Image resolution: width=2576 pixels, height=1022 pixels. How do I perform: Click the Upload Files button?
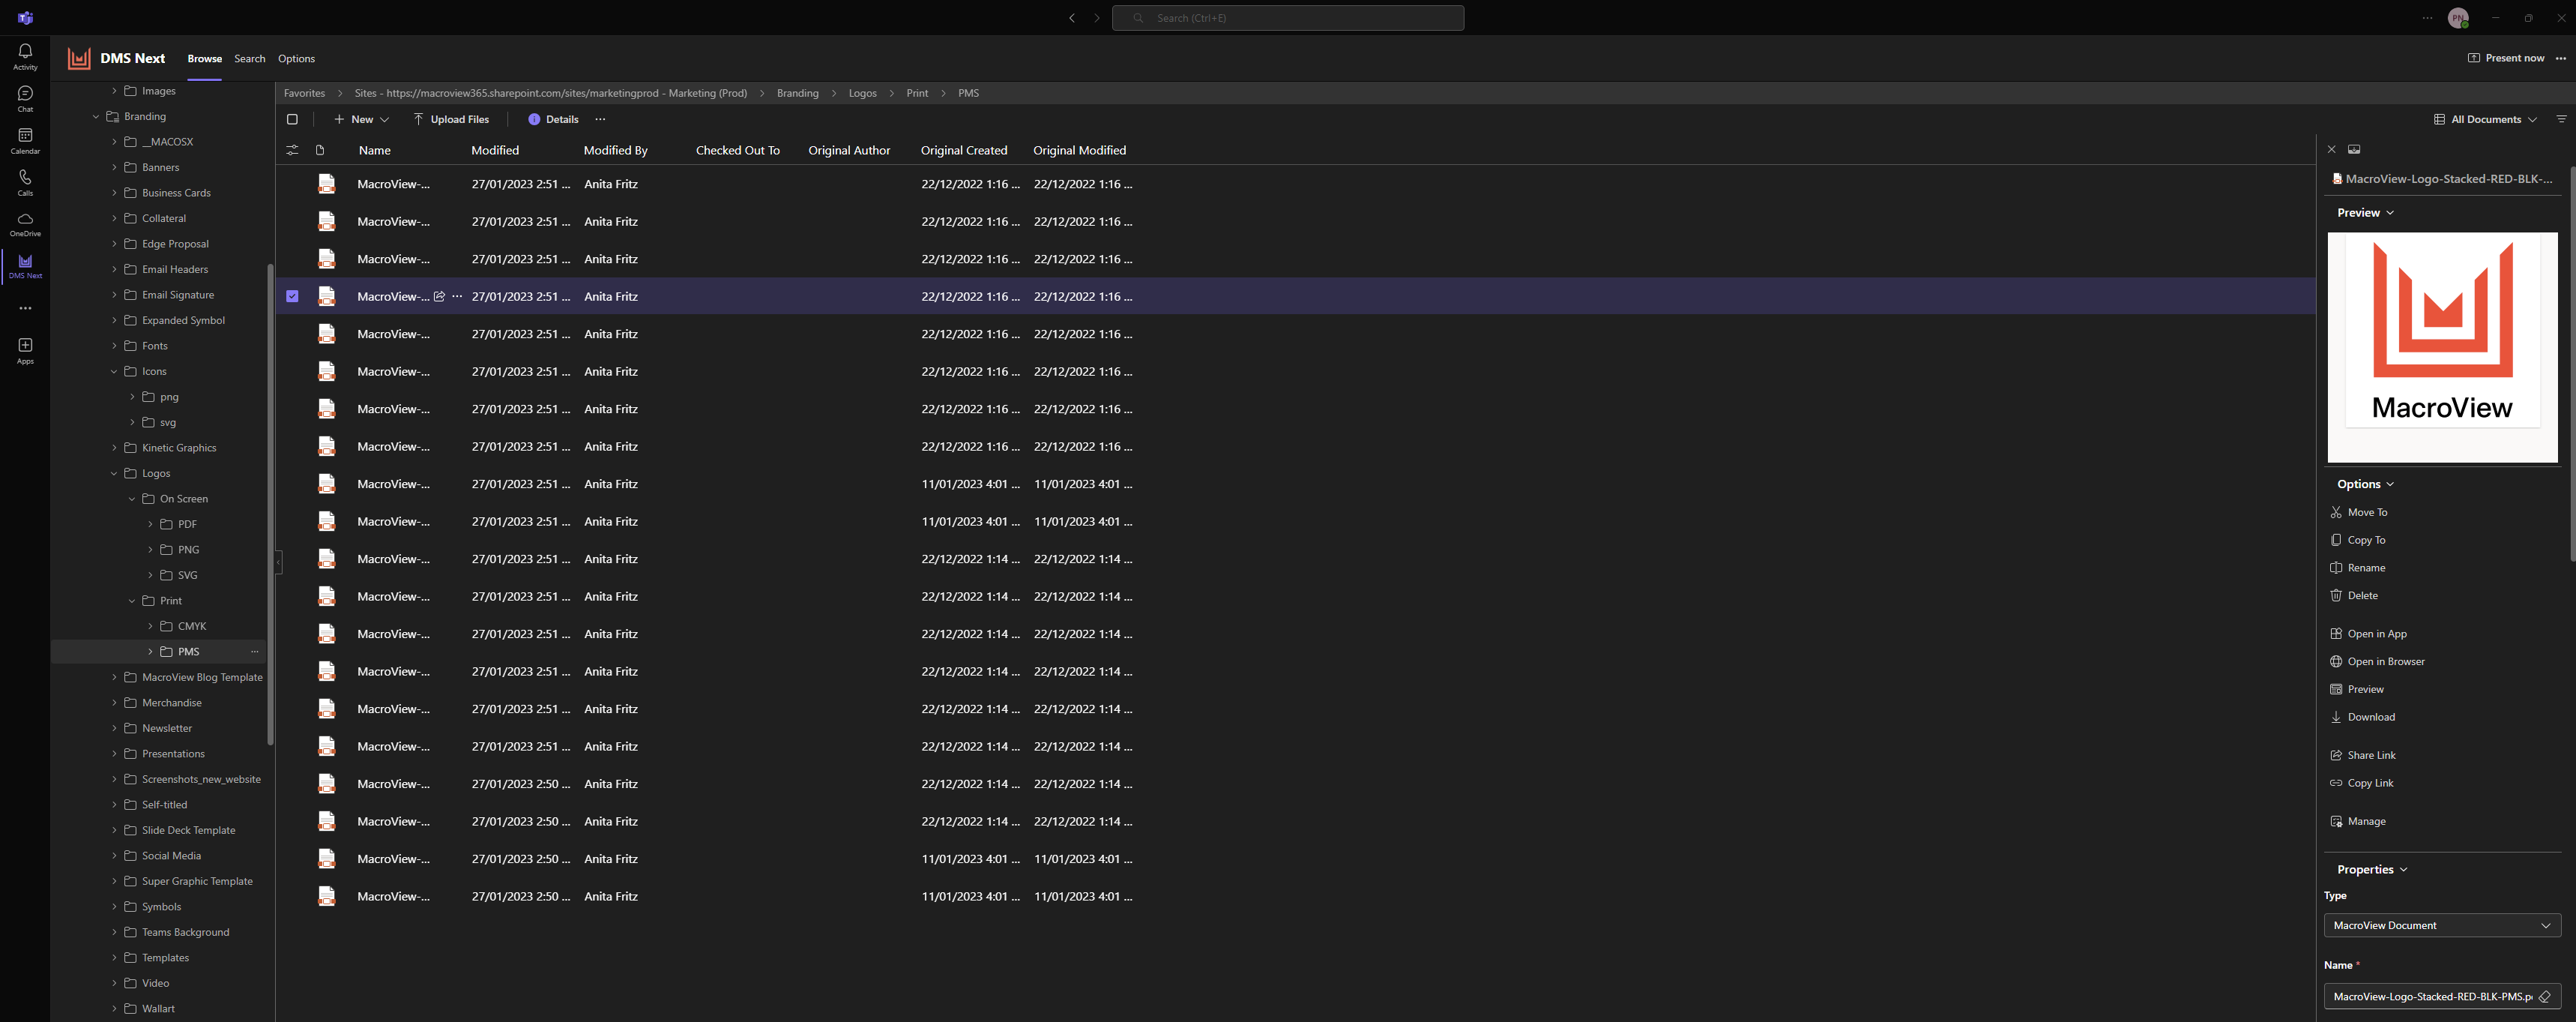click(x=451, y=119)
